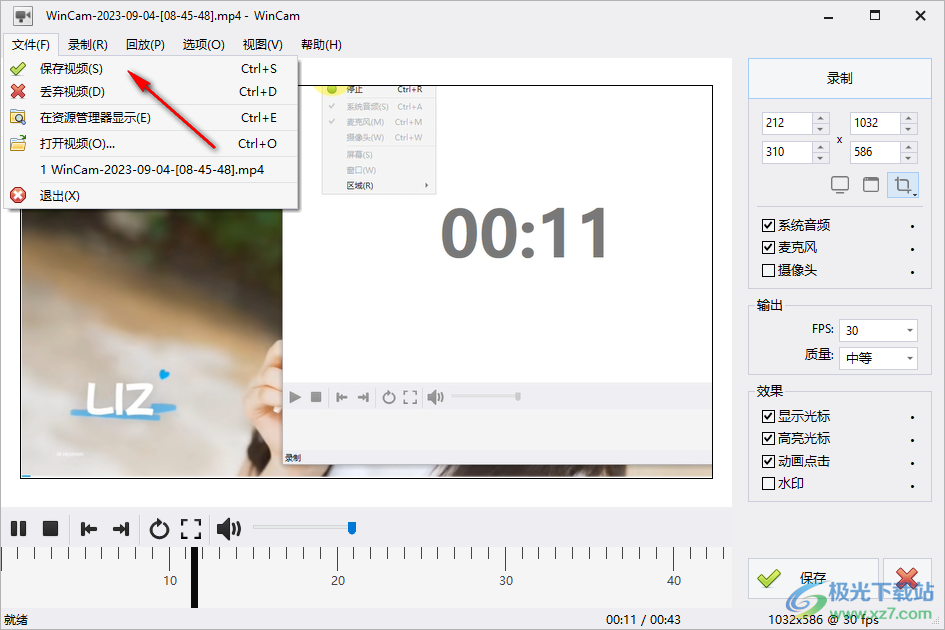Open the 质量 dropdown showing 中等
The height and width of the screenshot is (630, 945).
coord(878,358)
